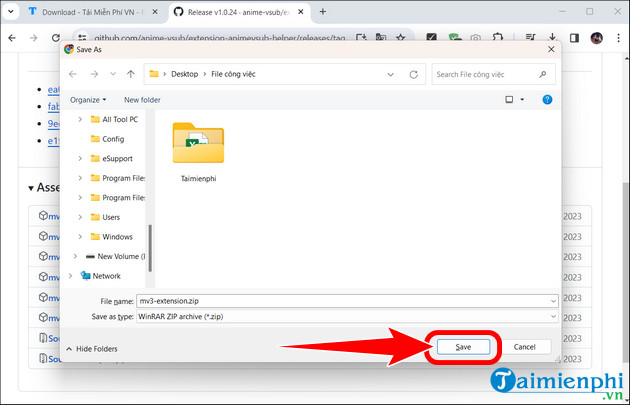Expand the Network tree node

(69, 276)
